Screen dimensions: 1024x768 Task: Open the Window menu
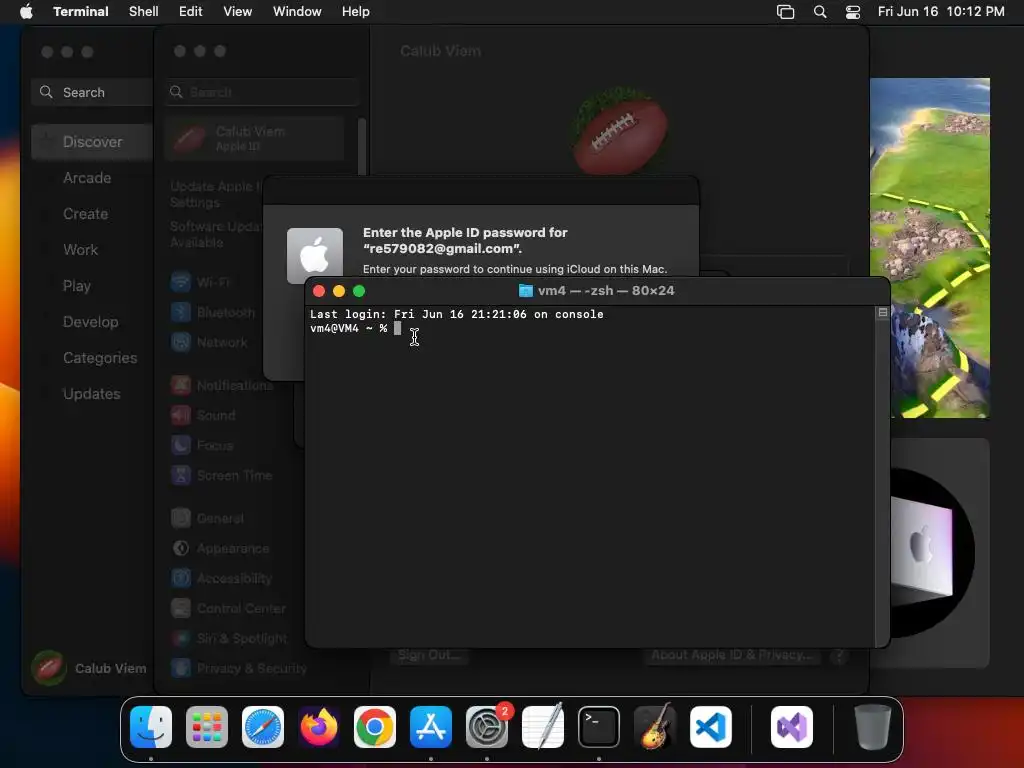(x=297, y=12)
